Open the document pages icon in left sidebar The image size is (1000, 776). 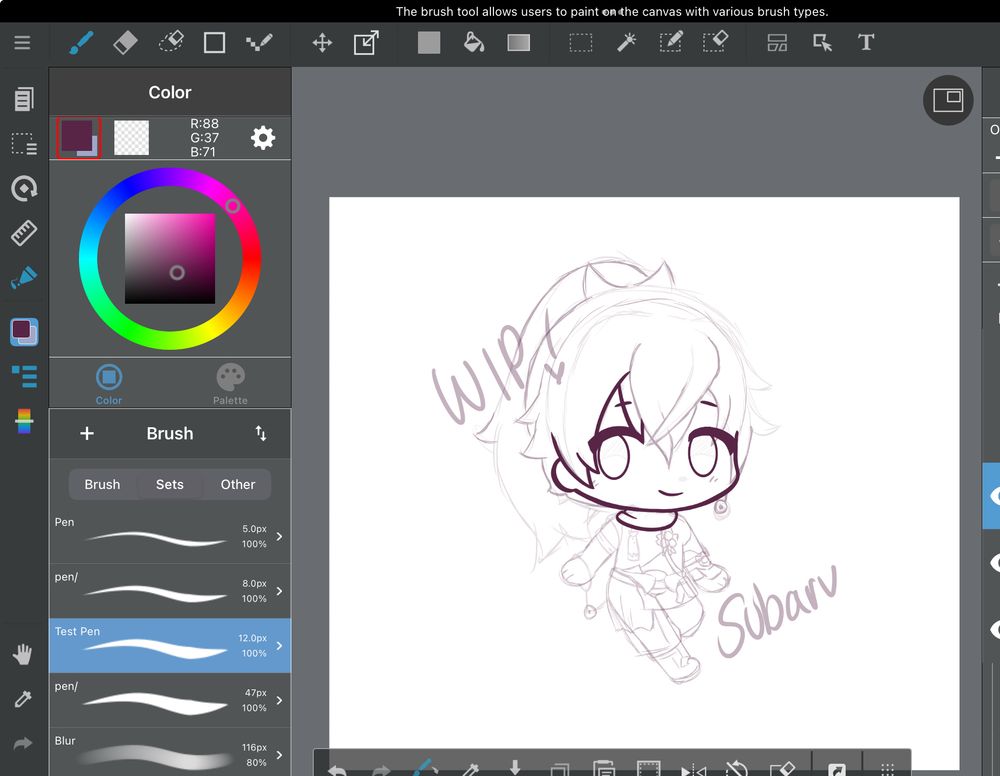24,99
